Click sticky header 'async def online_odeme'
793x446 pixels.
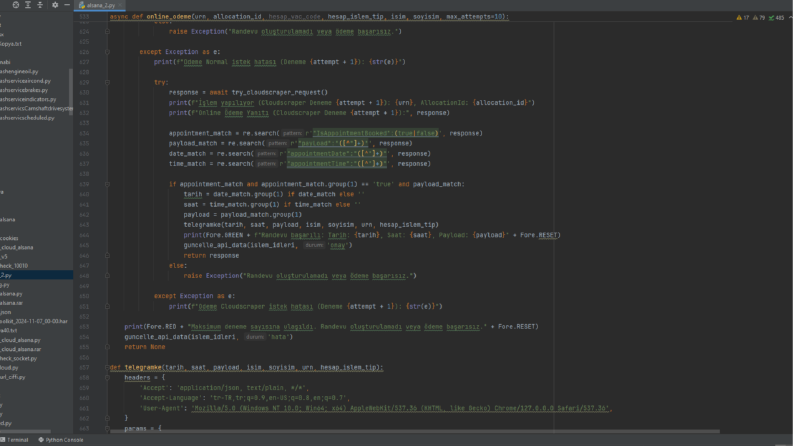(x=309, y=17)
